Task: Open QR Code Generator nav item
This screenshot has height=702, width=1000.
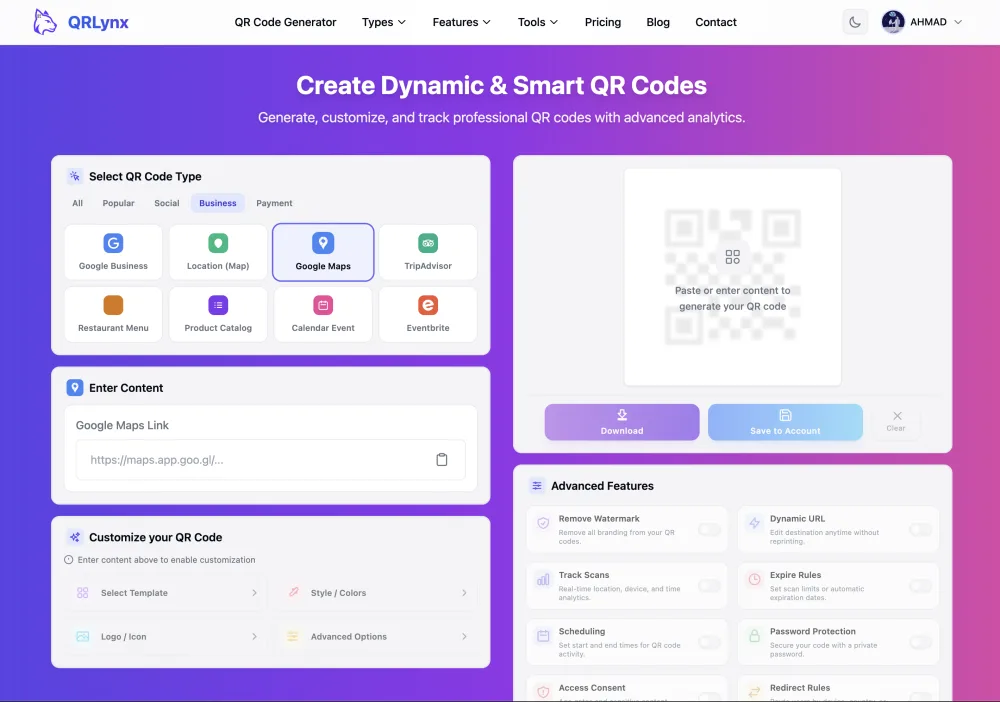Action: [x=285, y=22]
